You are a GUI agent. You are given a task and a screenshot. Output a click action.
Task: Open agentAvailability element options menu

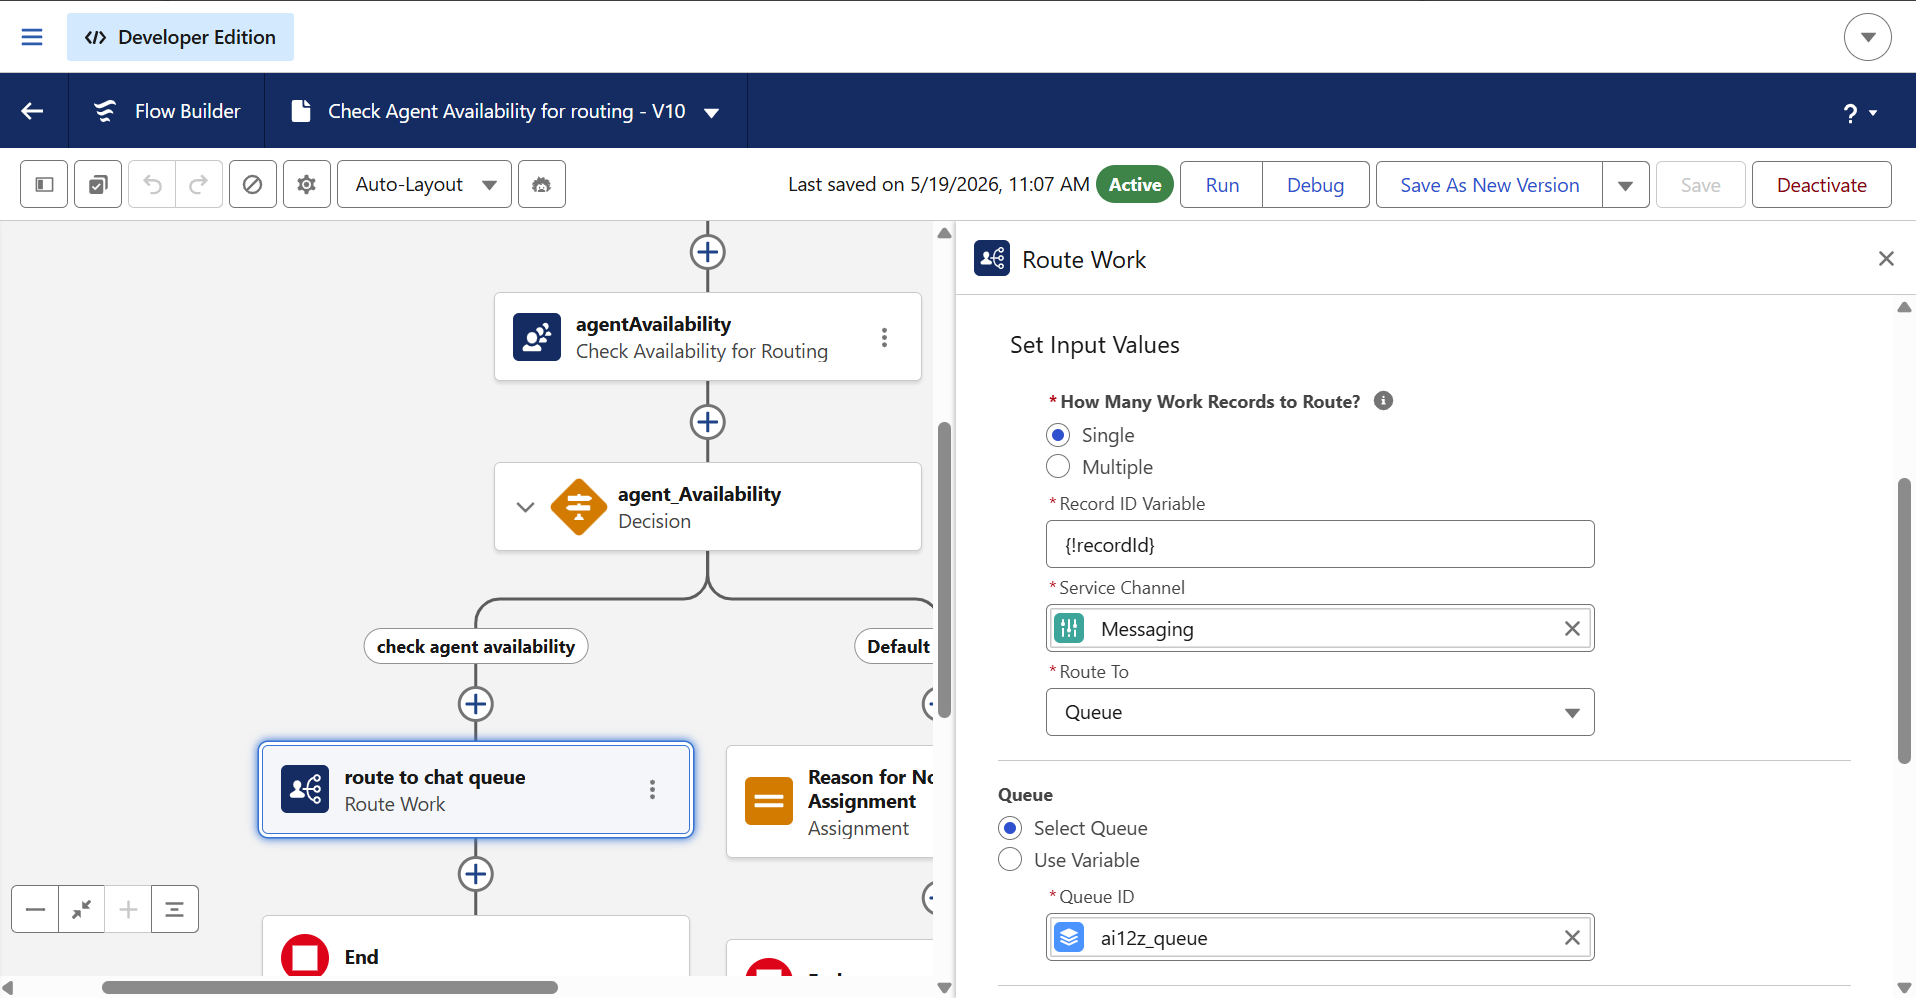click(x=884, y=337)
